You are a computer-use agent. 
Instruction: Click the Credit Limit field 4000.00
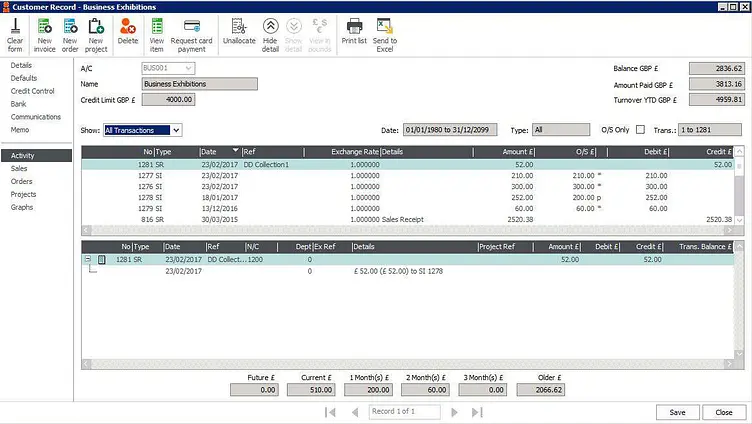168,100
